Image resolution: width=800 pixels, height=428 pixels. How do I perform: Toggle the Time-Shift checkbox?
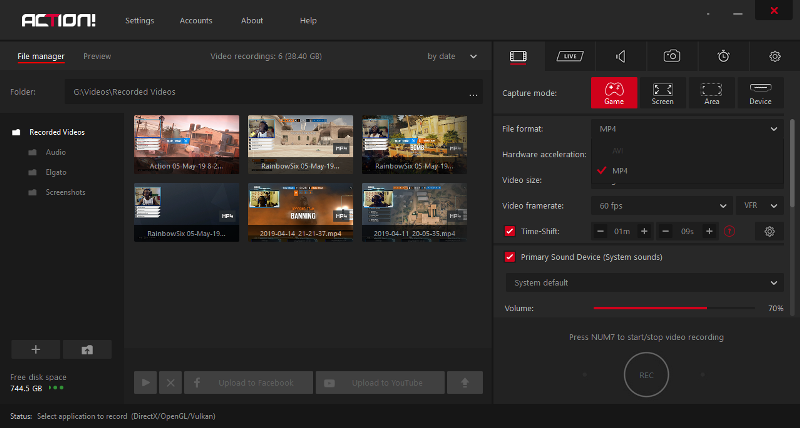click(510, 231)
